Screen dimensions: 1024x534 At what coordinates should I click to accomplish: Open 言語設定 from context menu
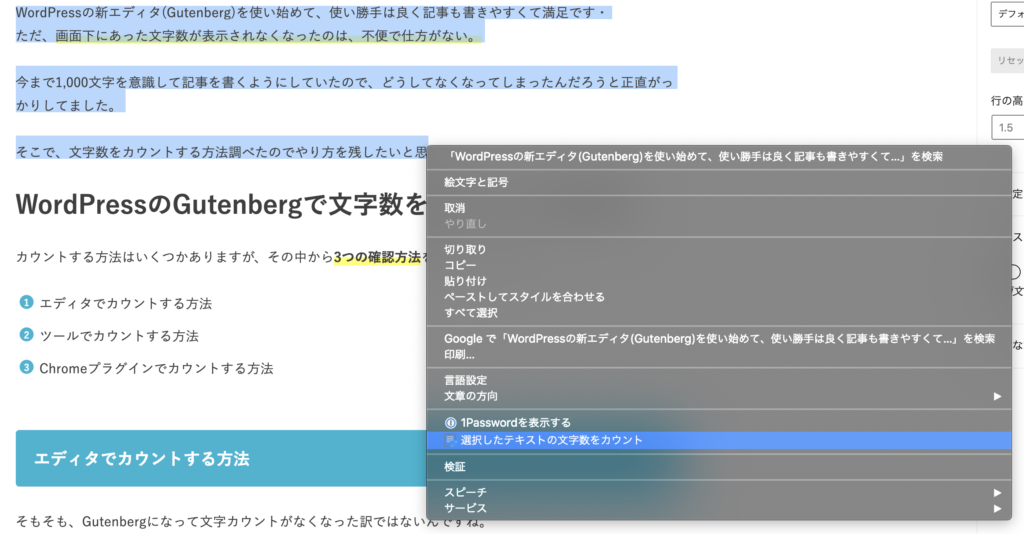coord(718,381)
